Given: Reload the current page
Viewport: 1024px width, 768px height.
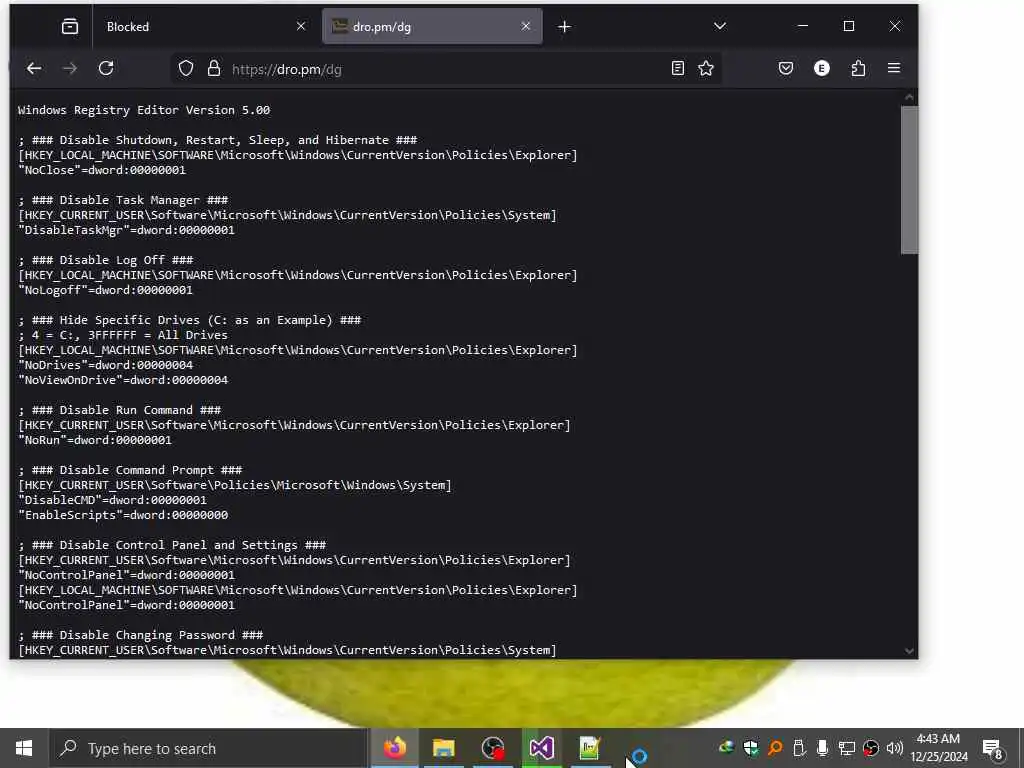Looking at the screenshot, I should 106,69.
